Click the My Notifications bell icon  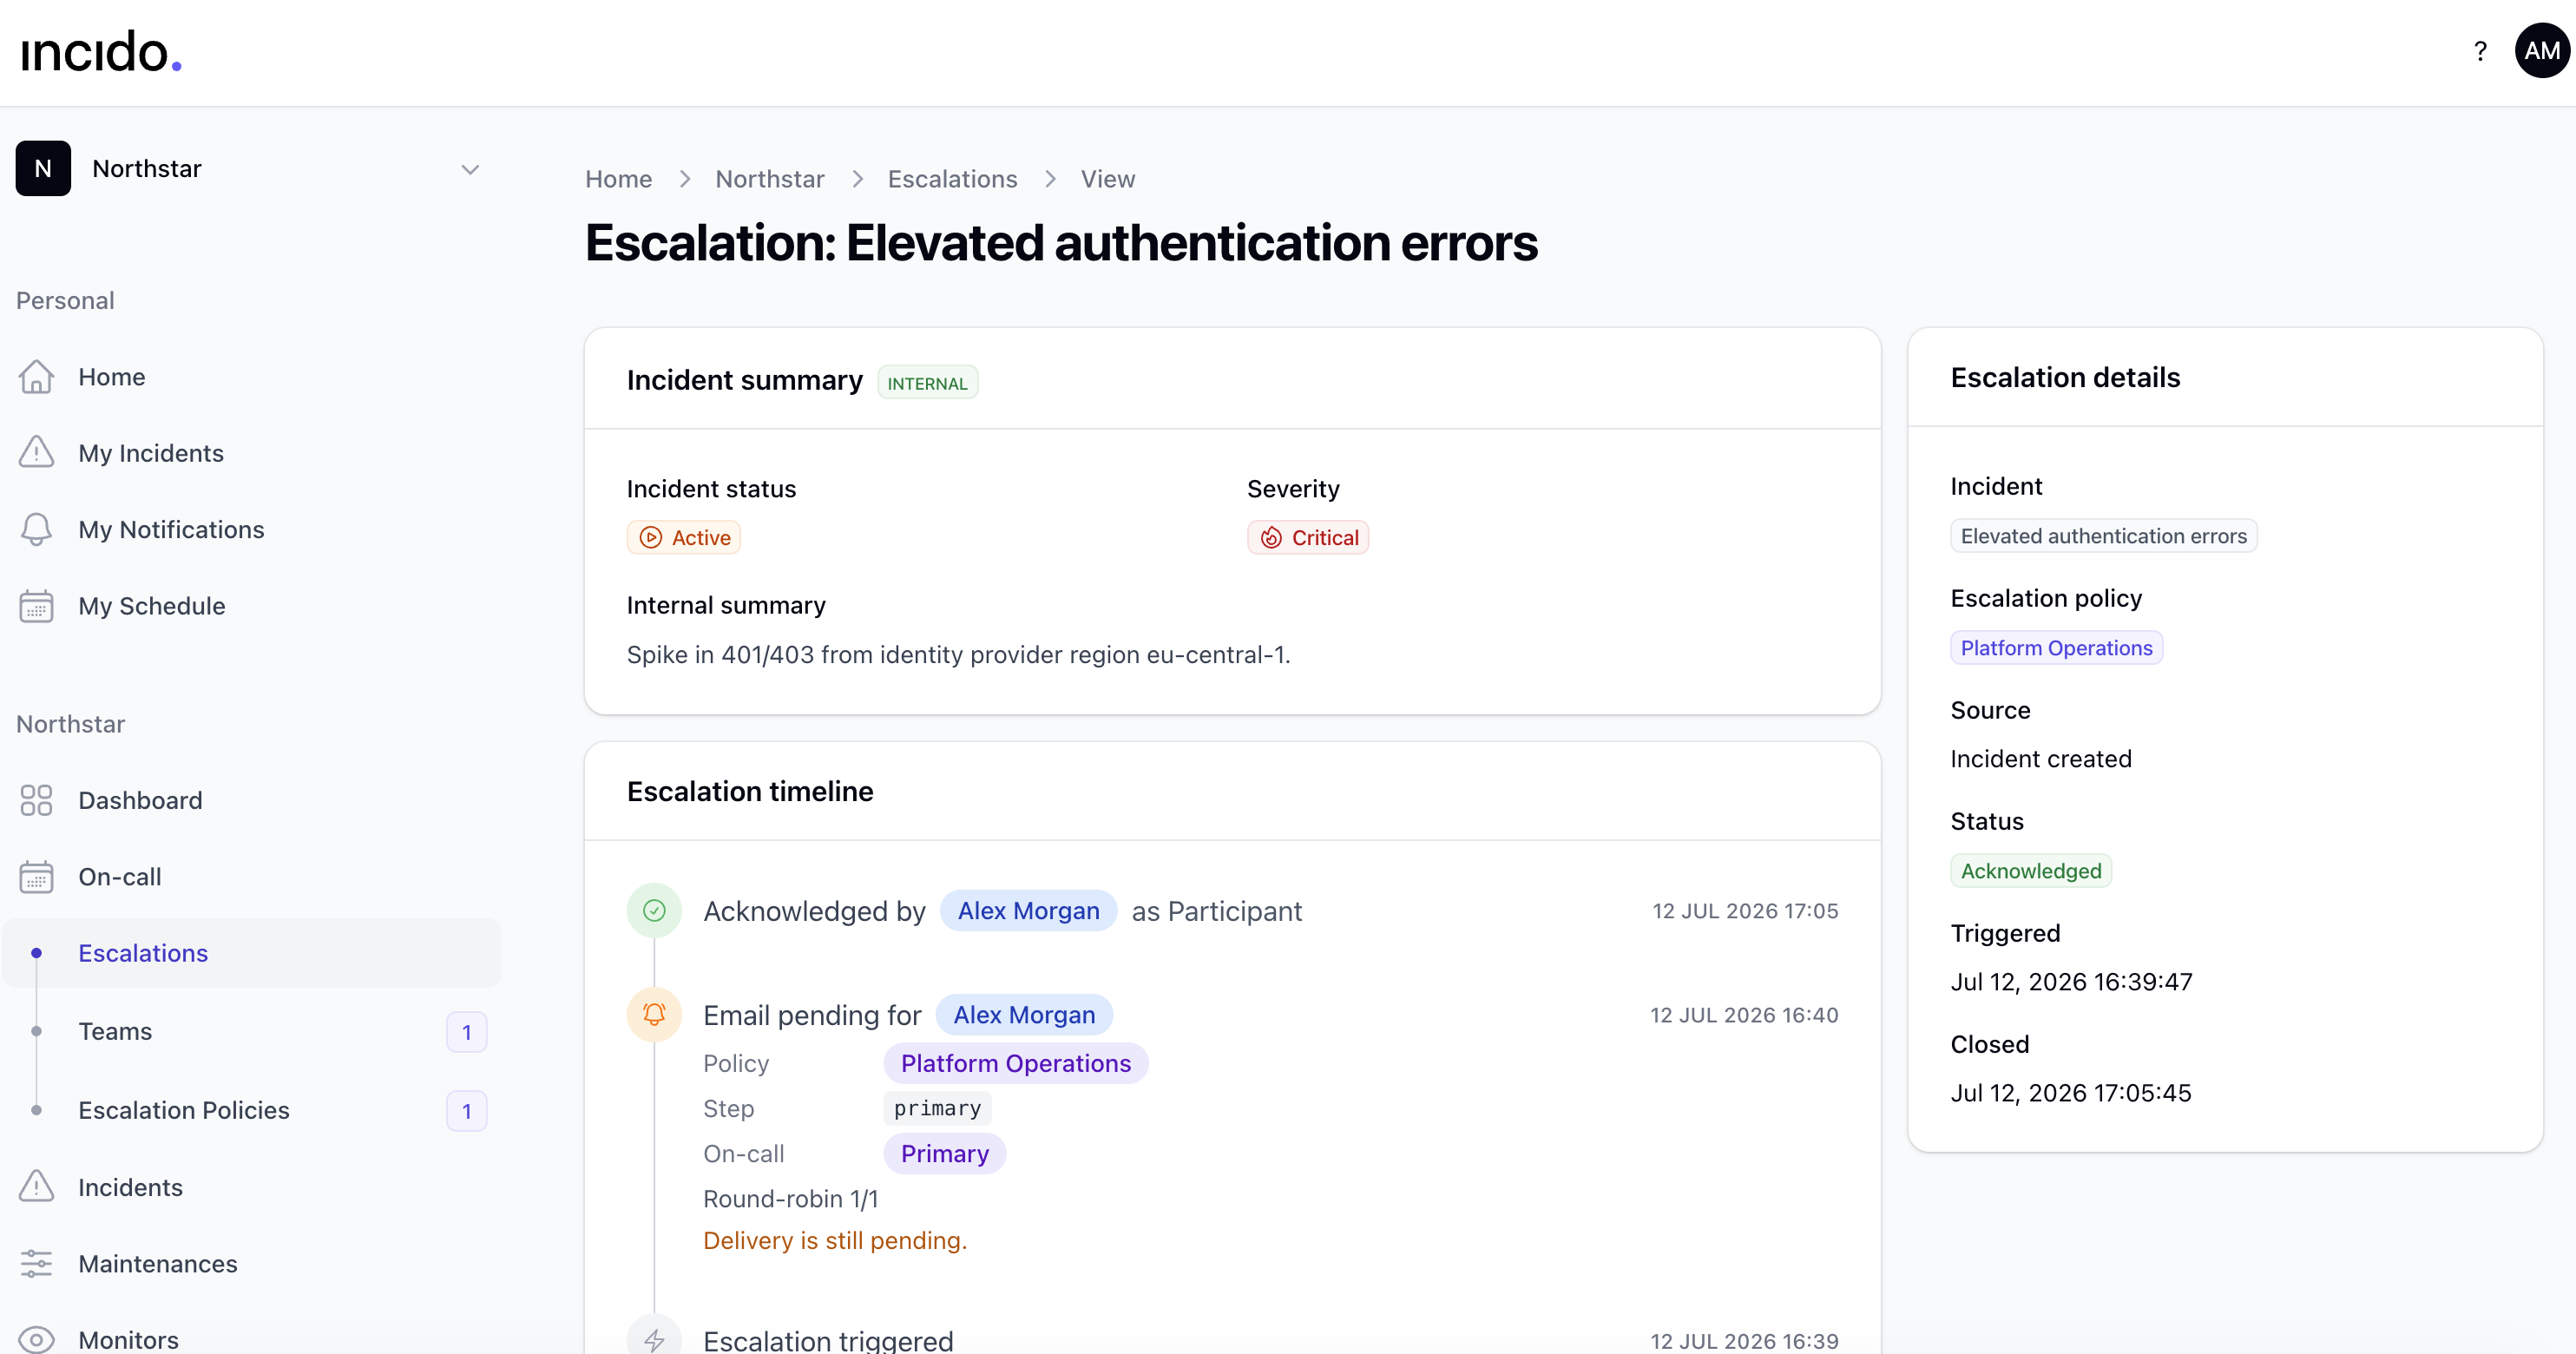point(36,529)
